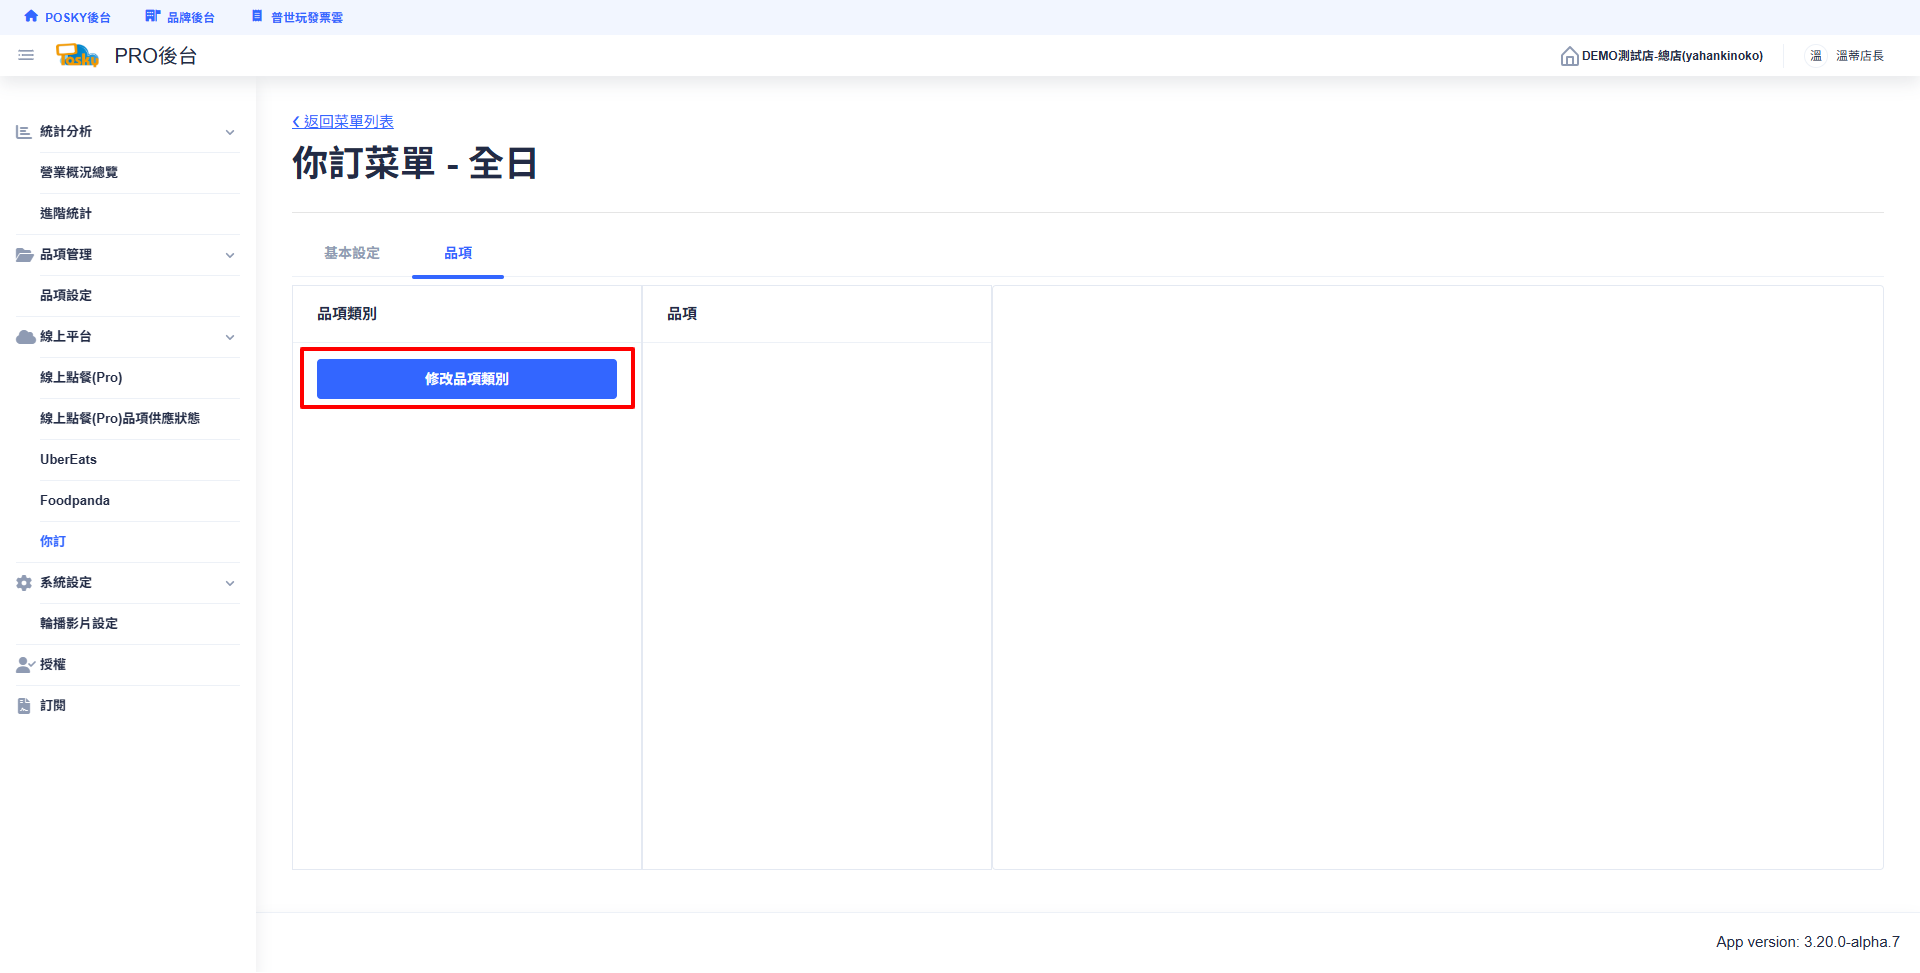
Task: Collapse the 線上平台 section chevron
Action: 230,337
